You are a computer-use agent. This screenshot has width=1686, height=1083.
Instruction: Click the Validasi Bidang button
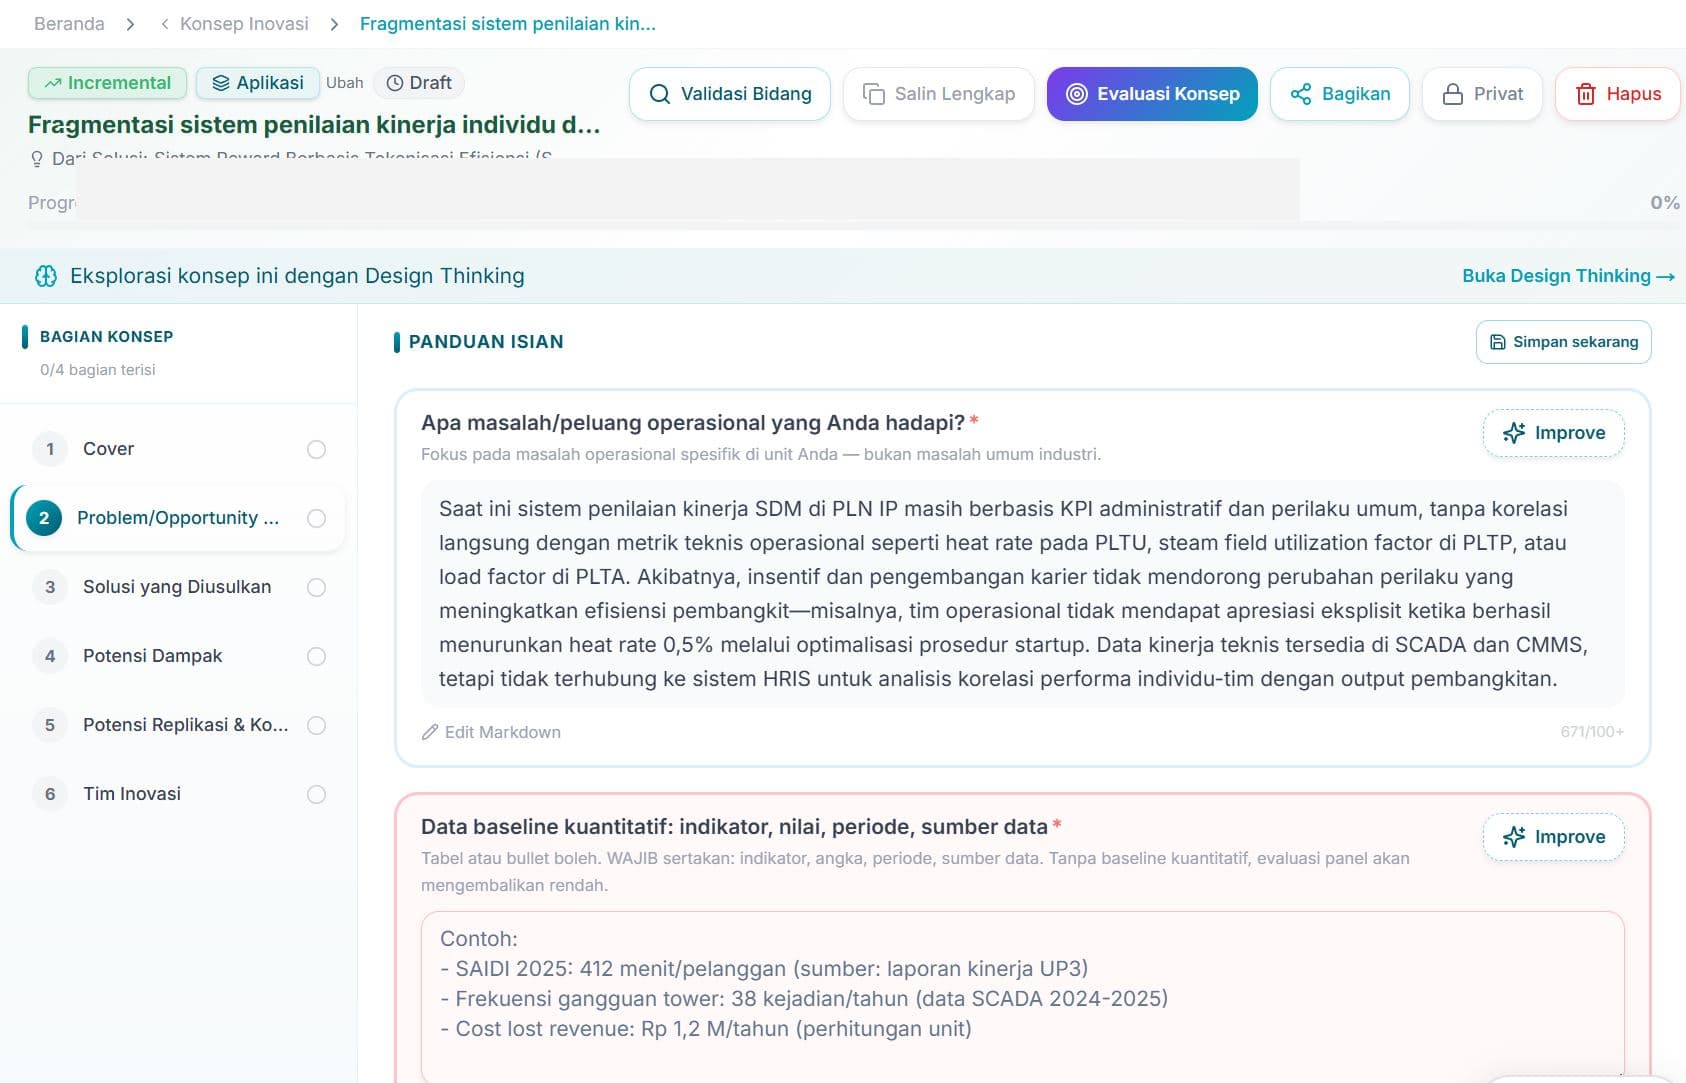pos(730,94)
